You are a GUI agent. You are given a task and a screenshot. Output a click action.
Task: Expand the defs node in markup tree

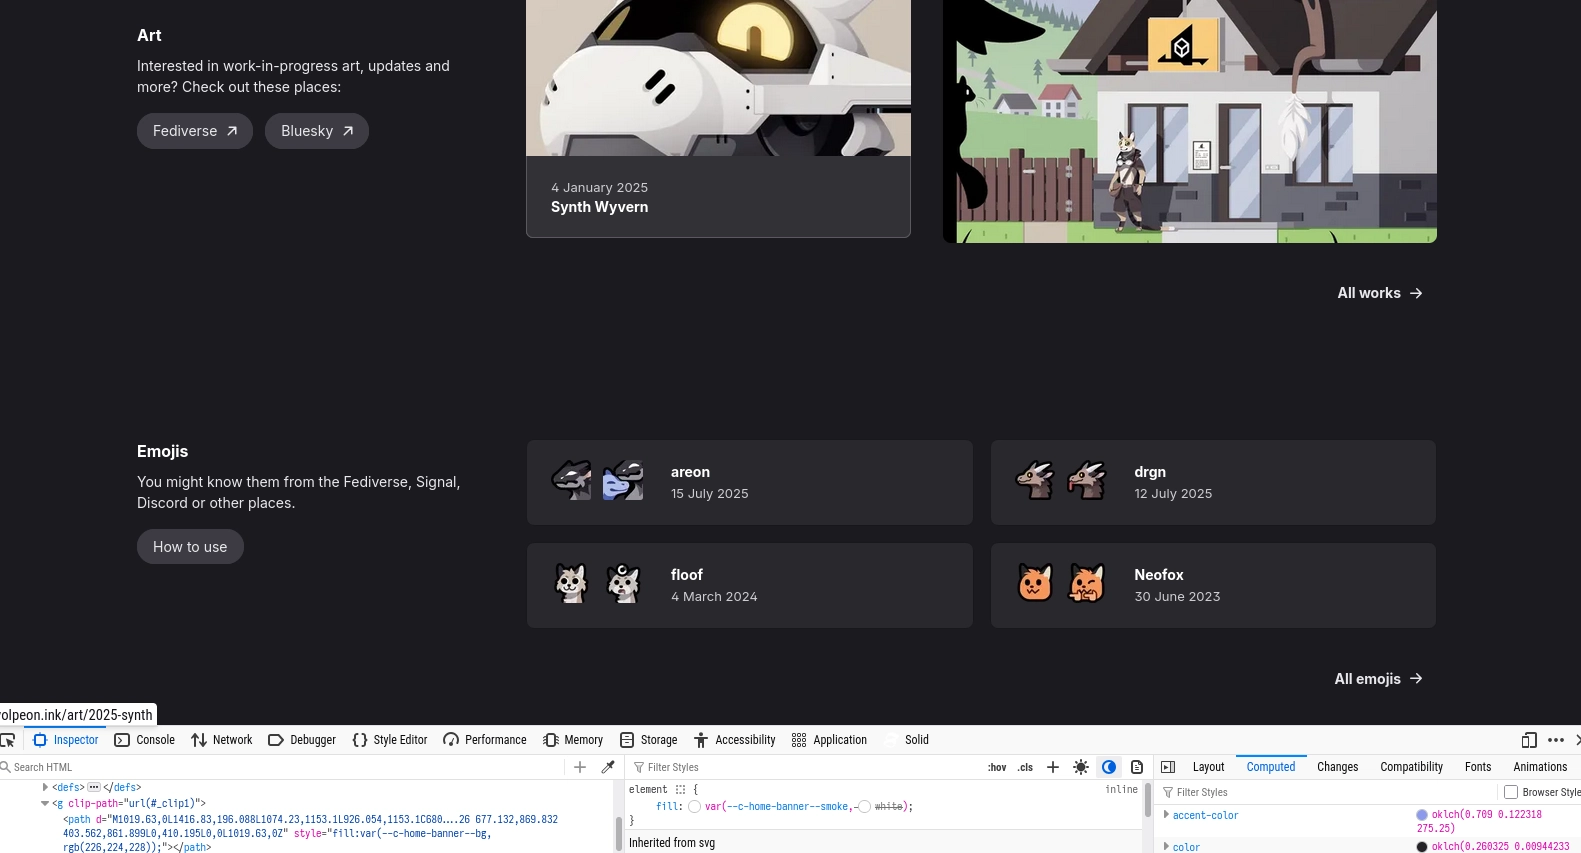pyautogui.click(x=46, y=787)
